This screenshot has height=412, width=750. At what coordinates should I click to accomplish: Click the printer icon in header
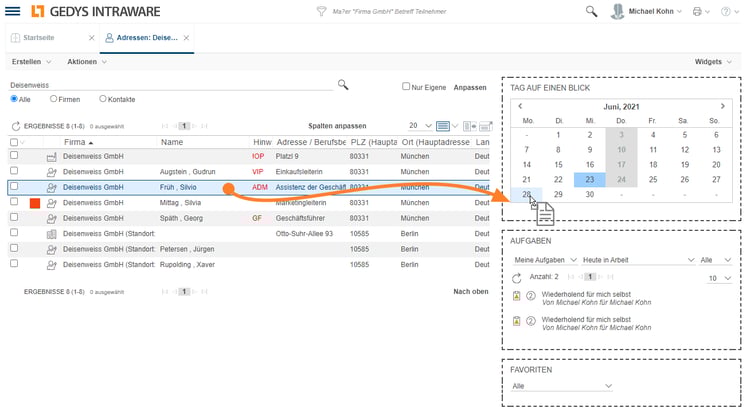coord(697,11)
